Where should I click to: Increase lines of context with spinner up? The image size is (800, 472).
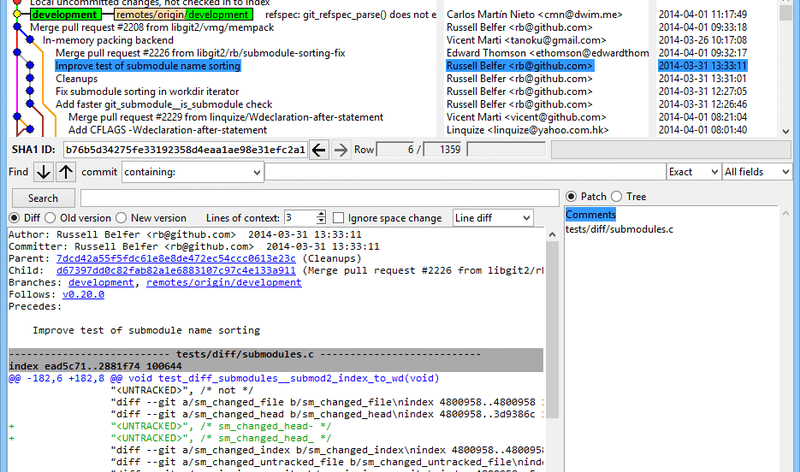click(320, 214)
